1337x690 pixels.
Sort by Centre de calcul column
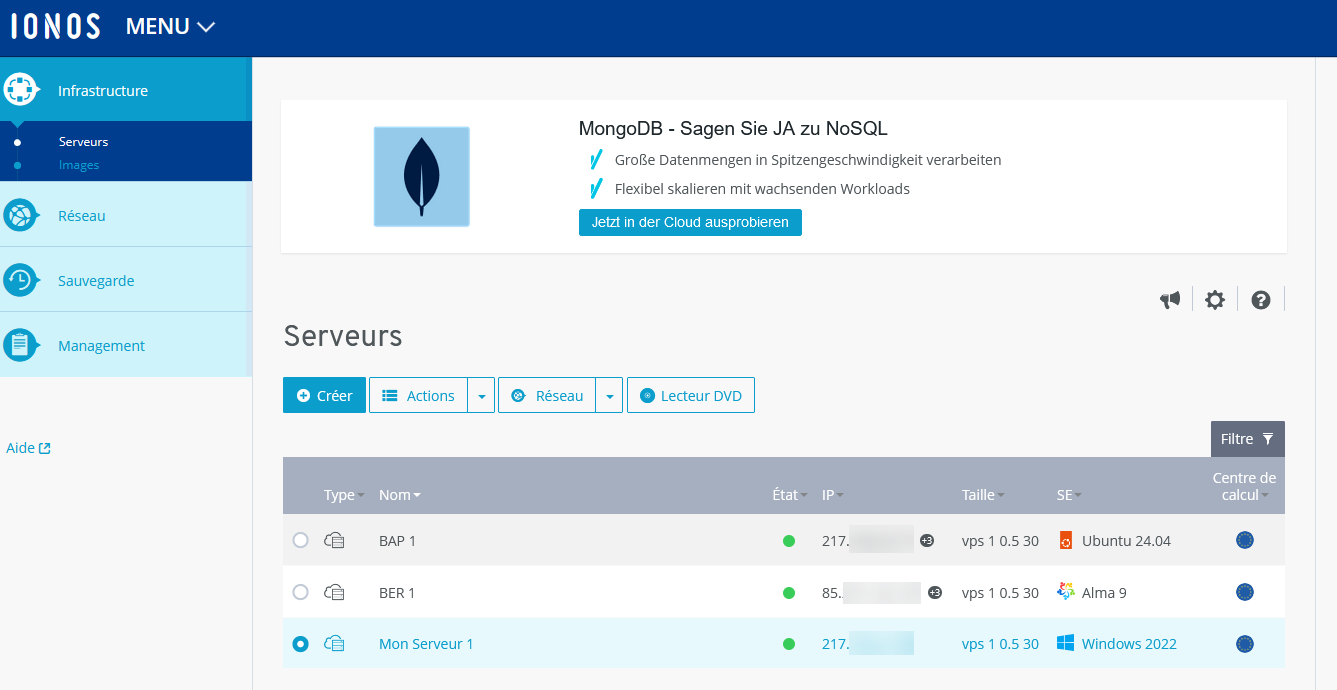point(1244,487)
